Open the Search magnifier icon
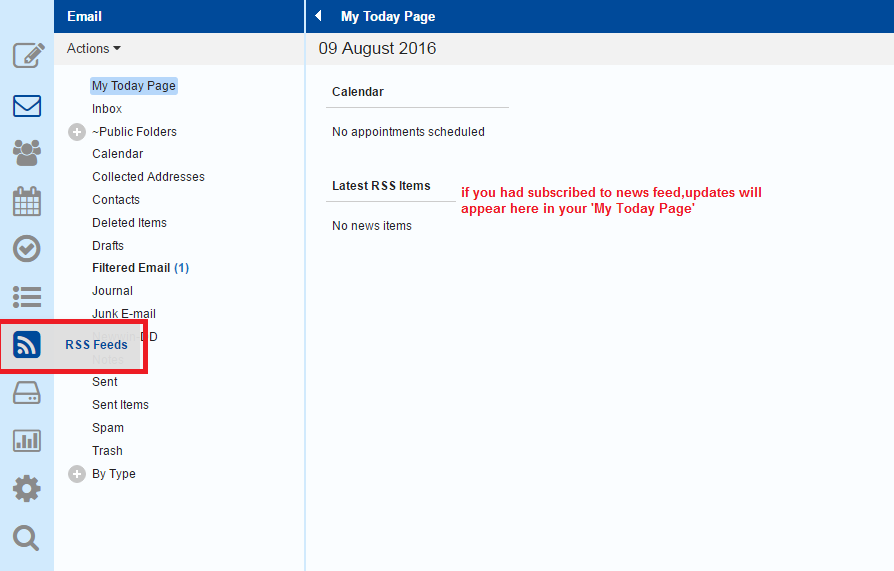The height and width of the screenshot is (571, 894). [26, 538]
